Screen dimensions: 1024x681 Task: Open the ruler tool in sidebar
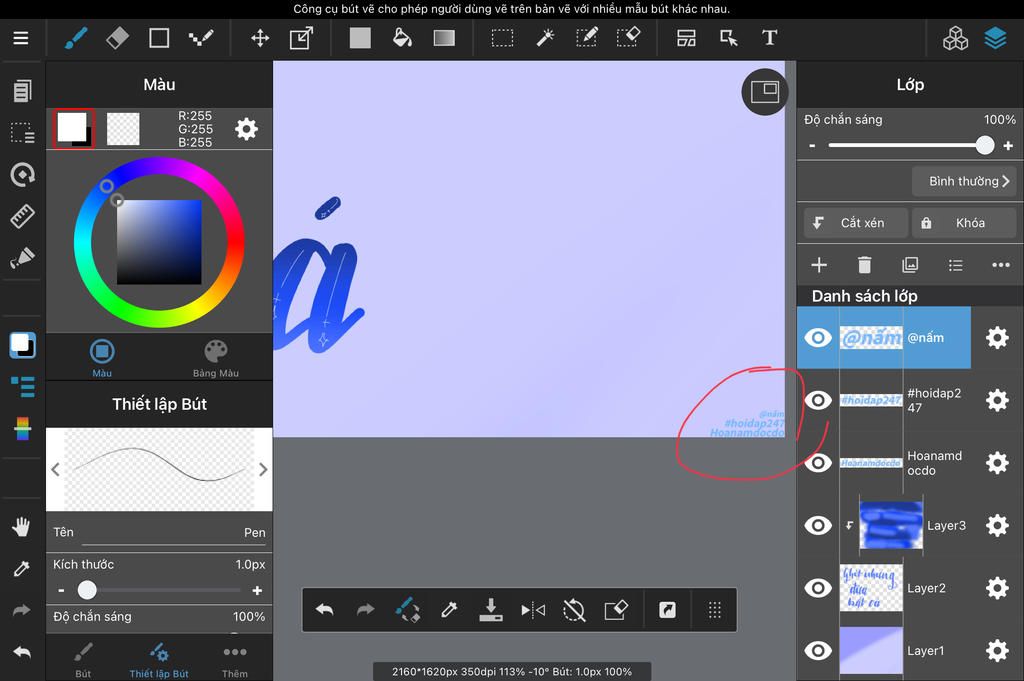(22, 216)
